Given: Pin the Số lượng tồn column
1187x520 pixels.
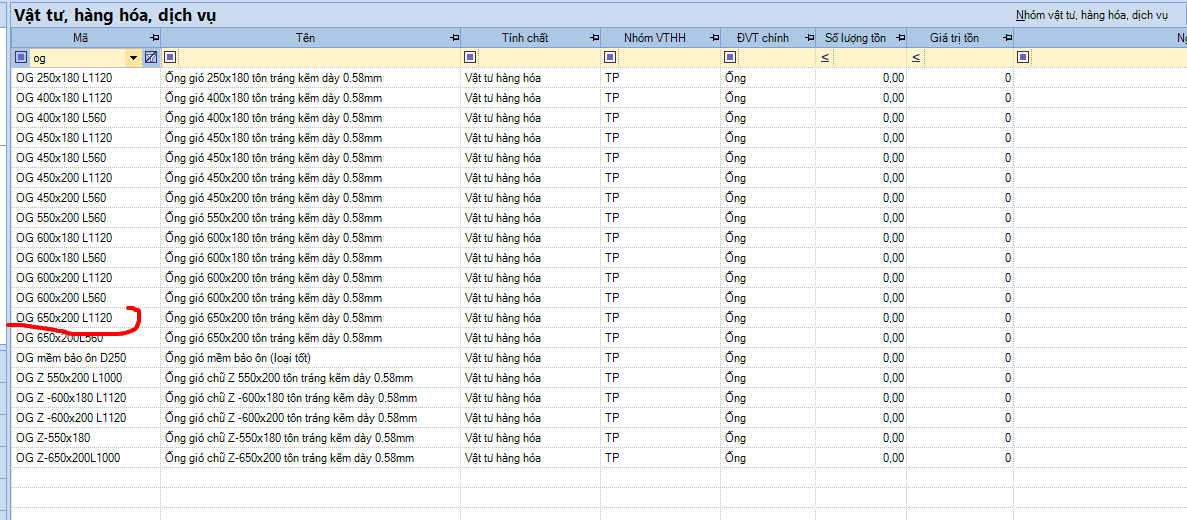Looking at the screenshot, I should tap(899, 38).
